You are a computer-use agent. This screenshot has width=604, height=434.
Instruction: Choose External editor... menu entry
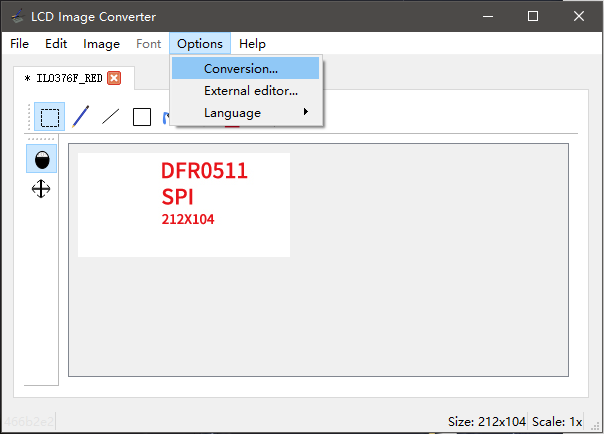(245, 90)
